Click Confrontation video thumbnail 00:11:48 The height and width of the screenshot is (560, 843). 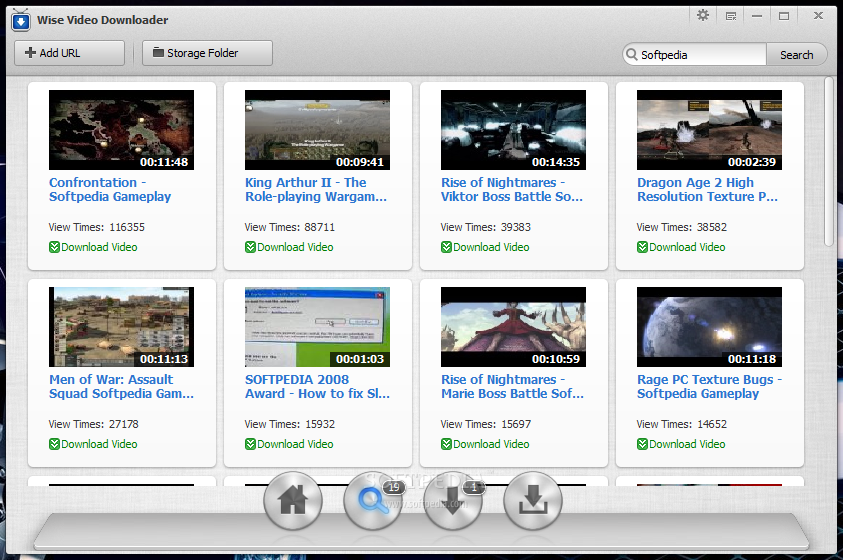122,130
